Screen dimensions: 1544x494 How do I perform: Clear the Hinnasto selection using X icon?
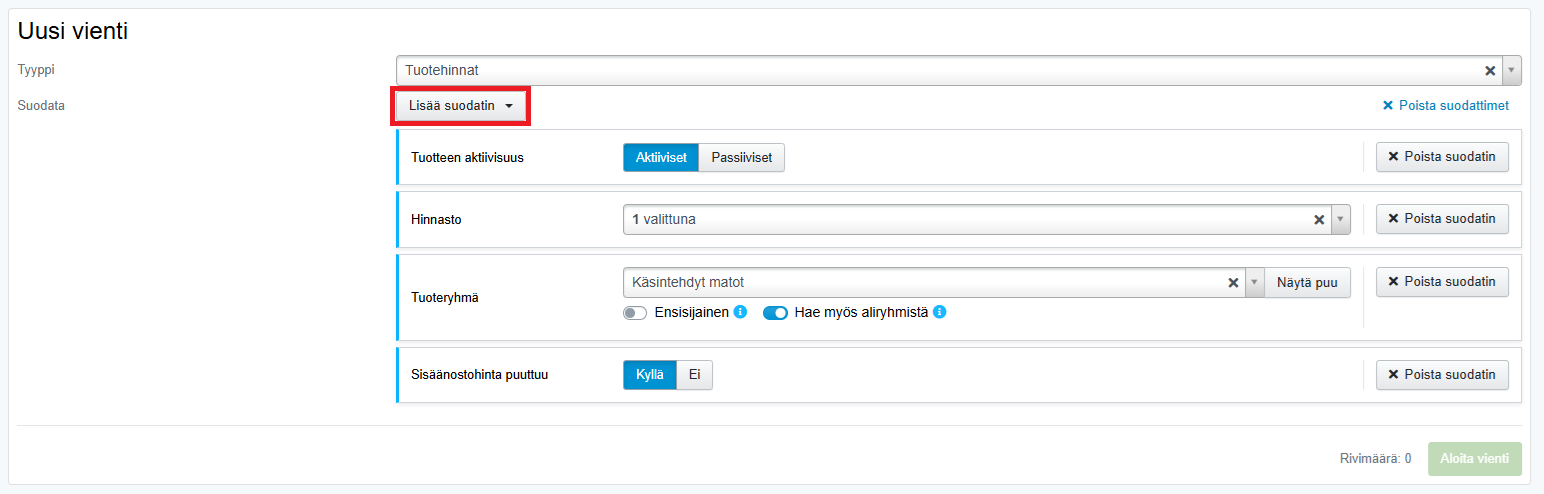(x=1318, y=219)
